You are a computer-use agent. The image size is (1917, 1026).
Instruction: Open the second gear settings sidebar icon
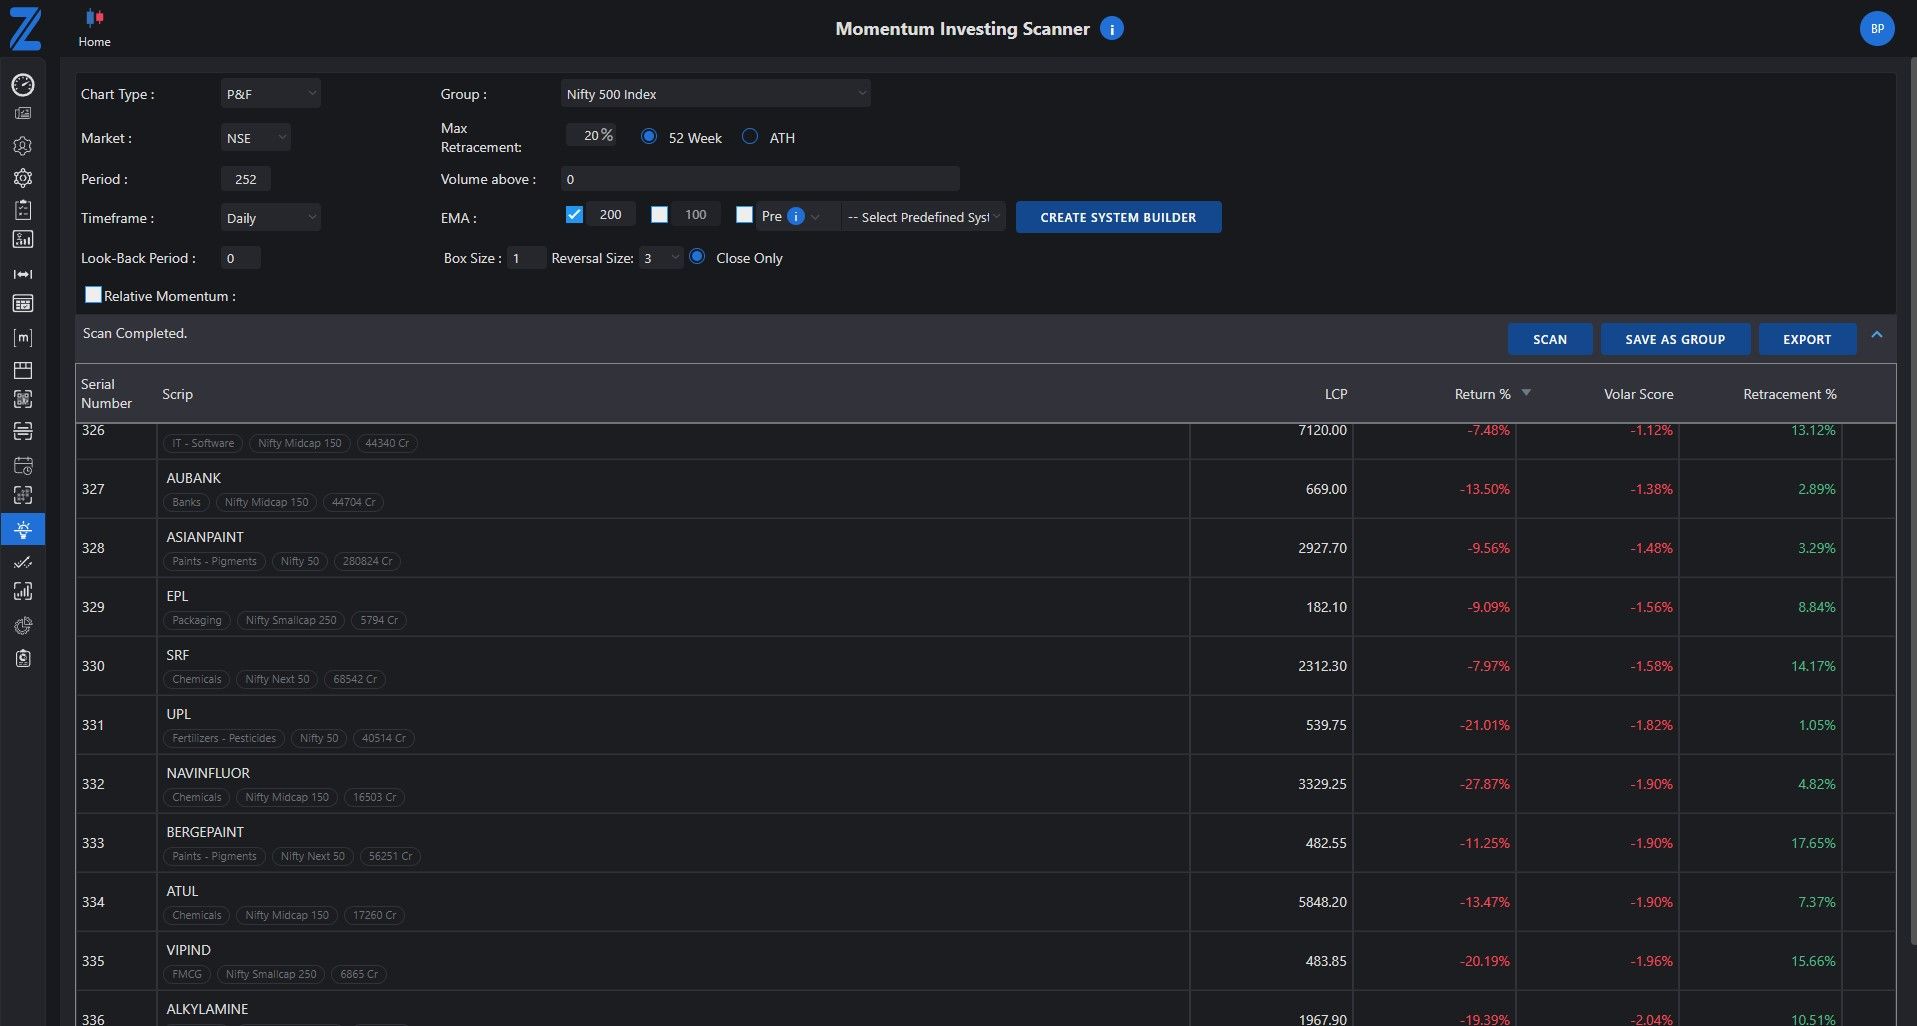pyautogui.click(x=23, y=178)
